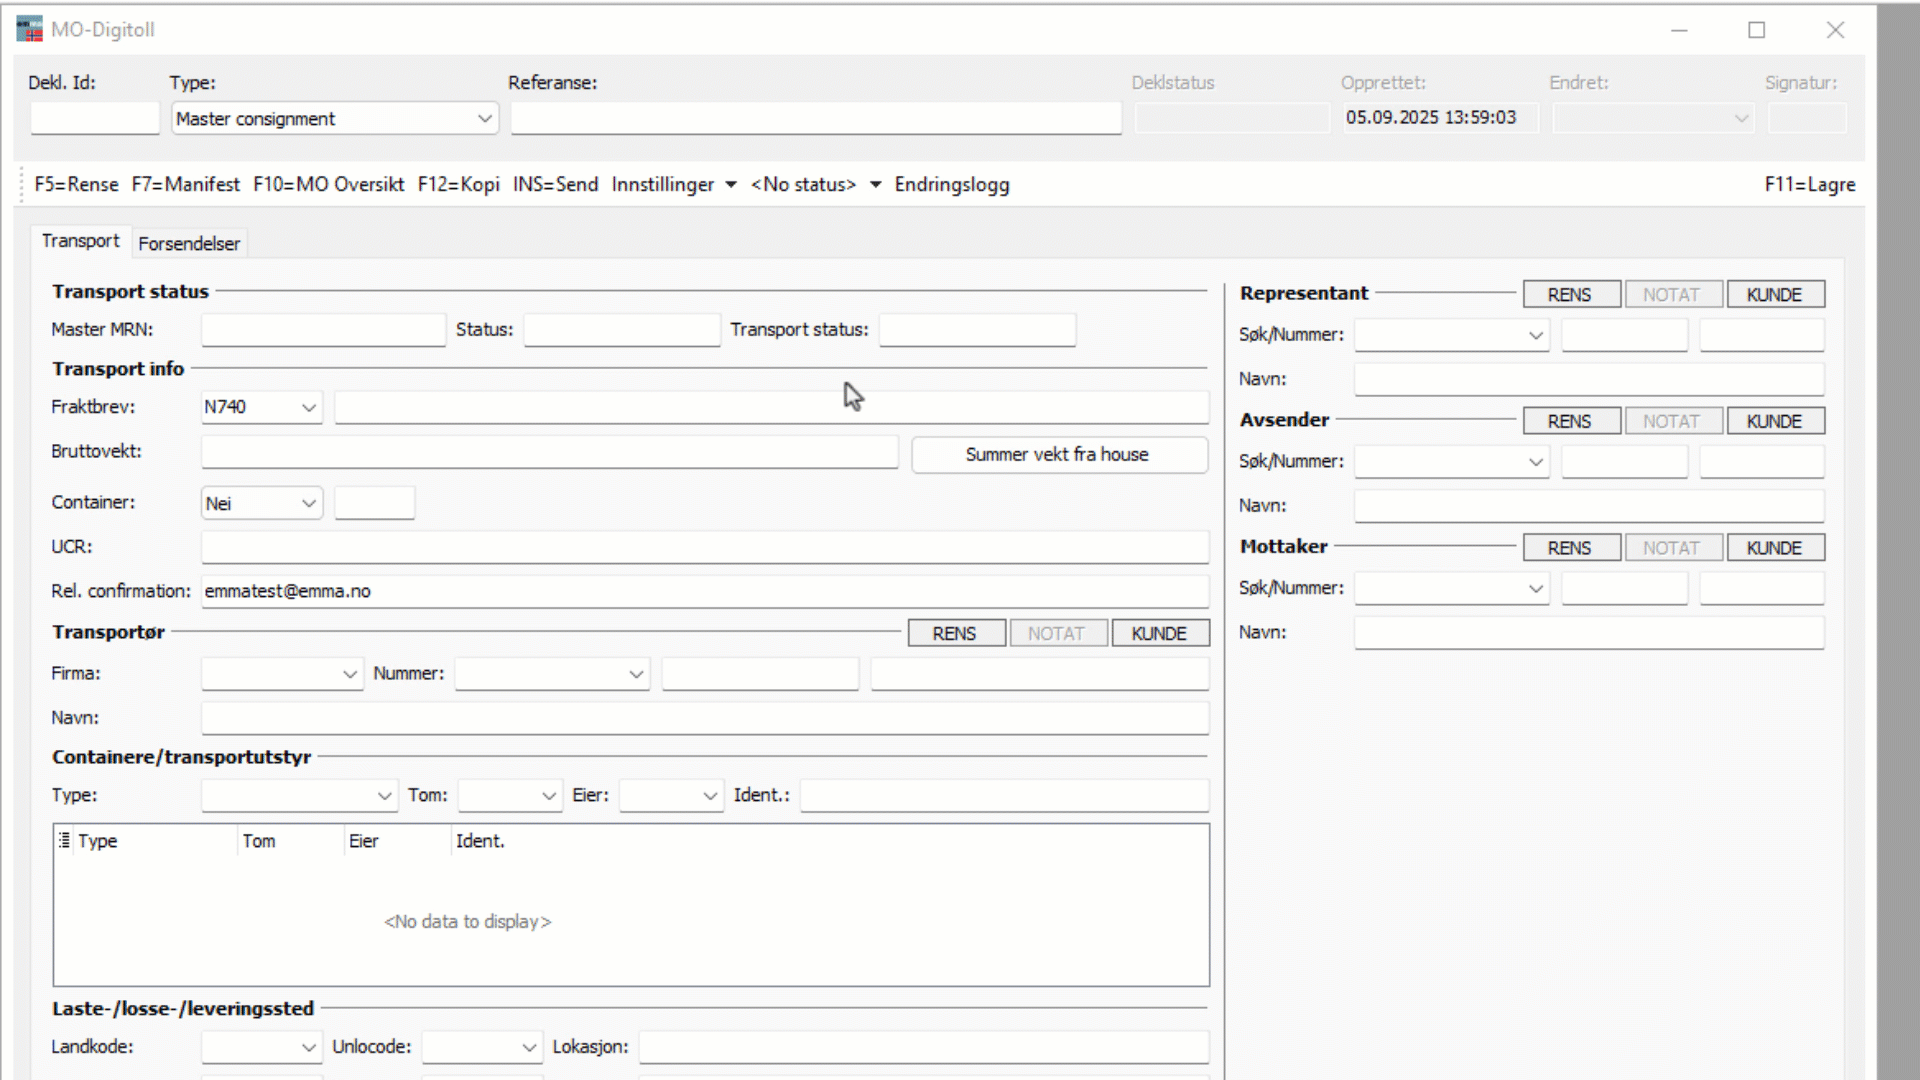Click the MO-Digitoll app icon in title bar
This screenshot has height=1080, width=1920.
30,29
